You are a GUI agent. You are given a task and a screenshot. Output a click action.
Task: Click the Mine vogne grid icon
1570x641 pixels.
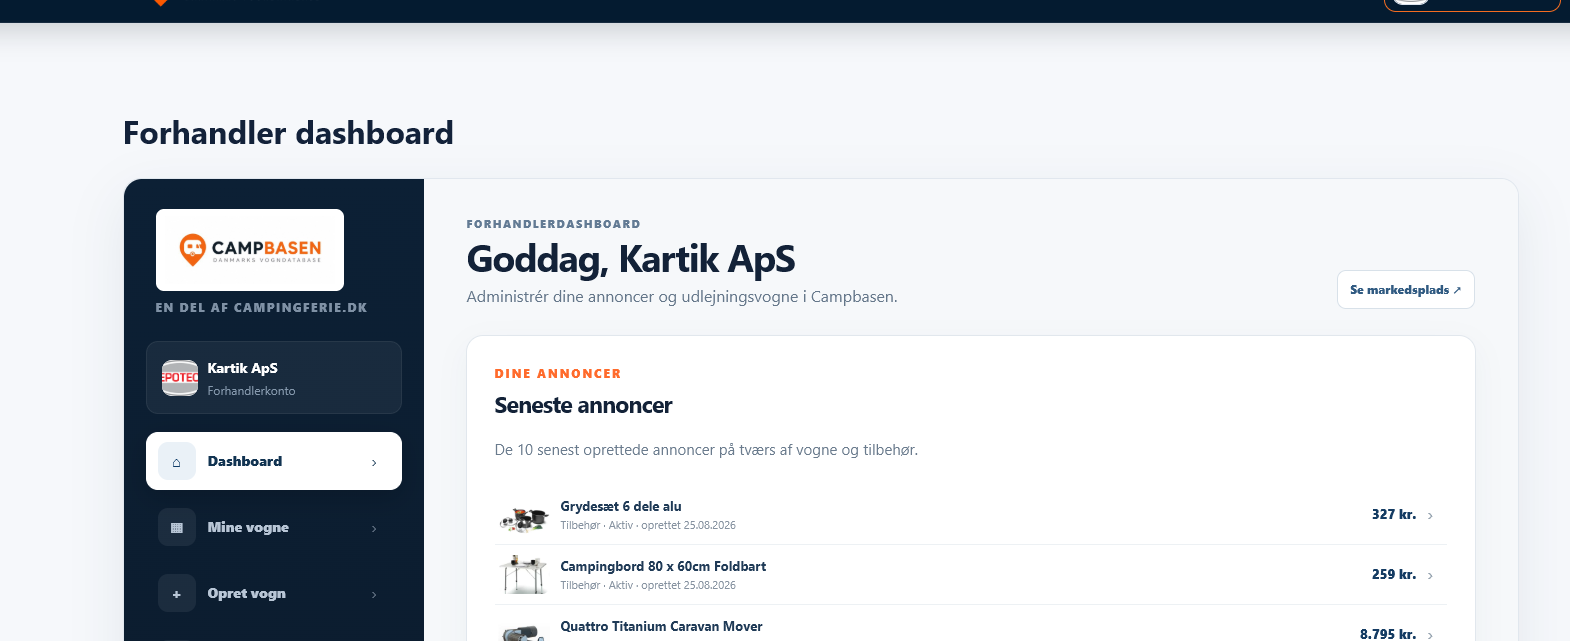click(177, 528)
